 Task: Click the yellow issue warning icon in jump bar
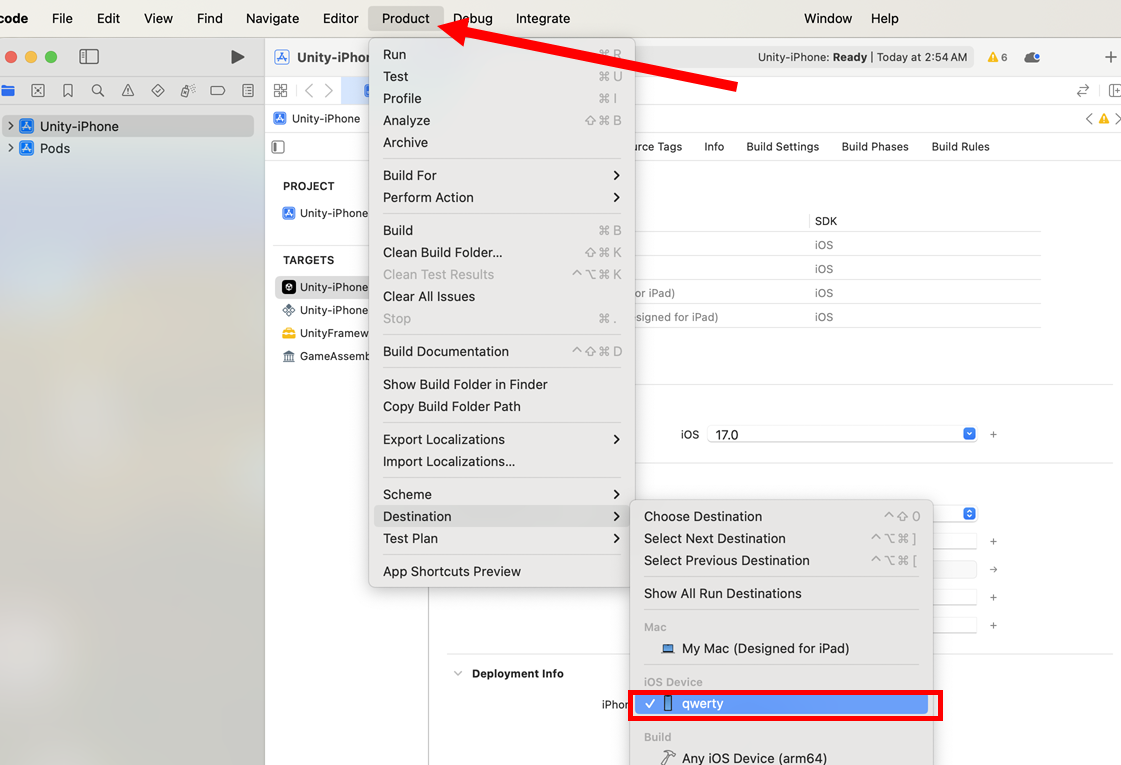tap(1104, 119)
